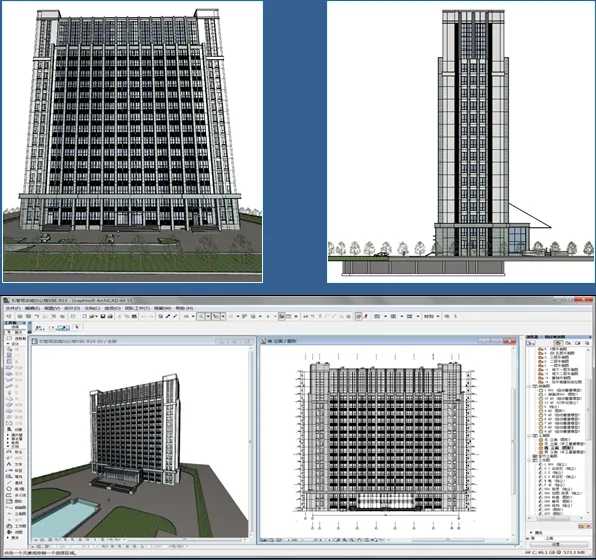This screenshot has height=560, width=596.
Task: Click the New document toolbar icon
Action: click(84, 316)
